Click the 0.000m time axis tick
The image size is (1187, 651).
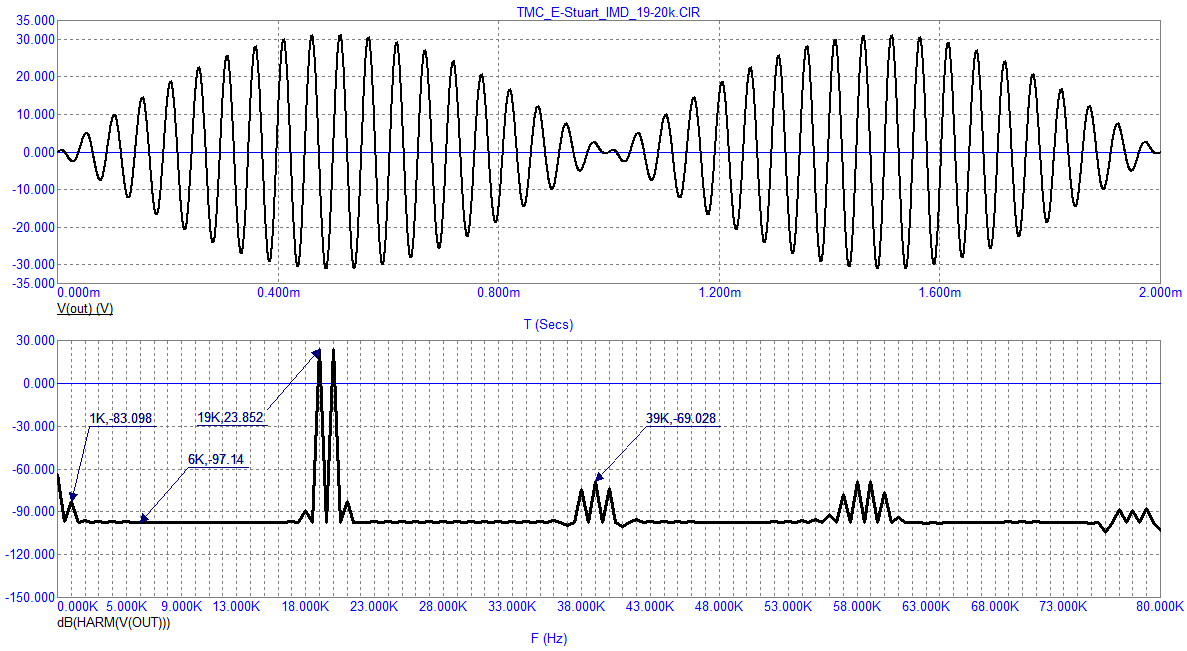(x=79, y=292)
